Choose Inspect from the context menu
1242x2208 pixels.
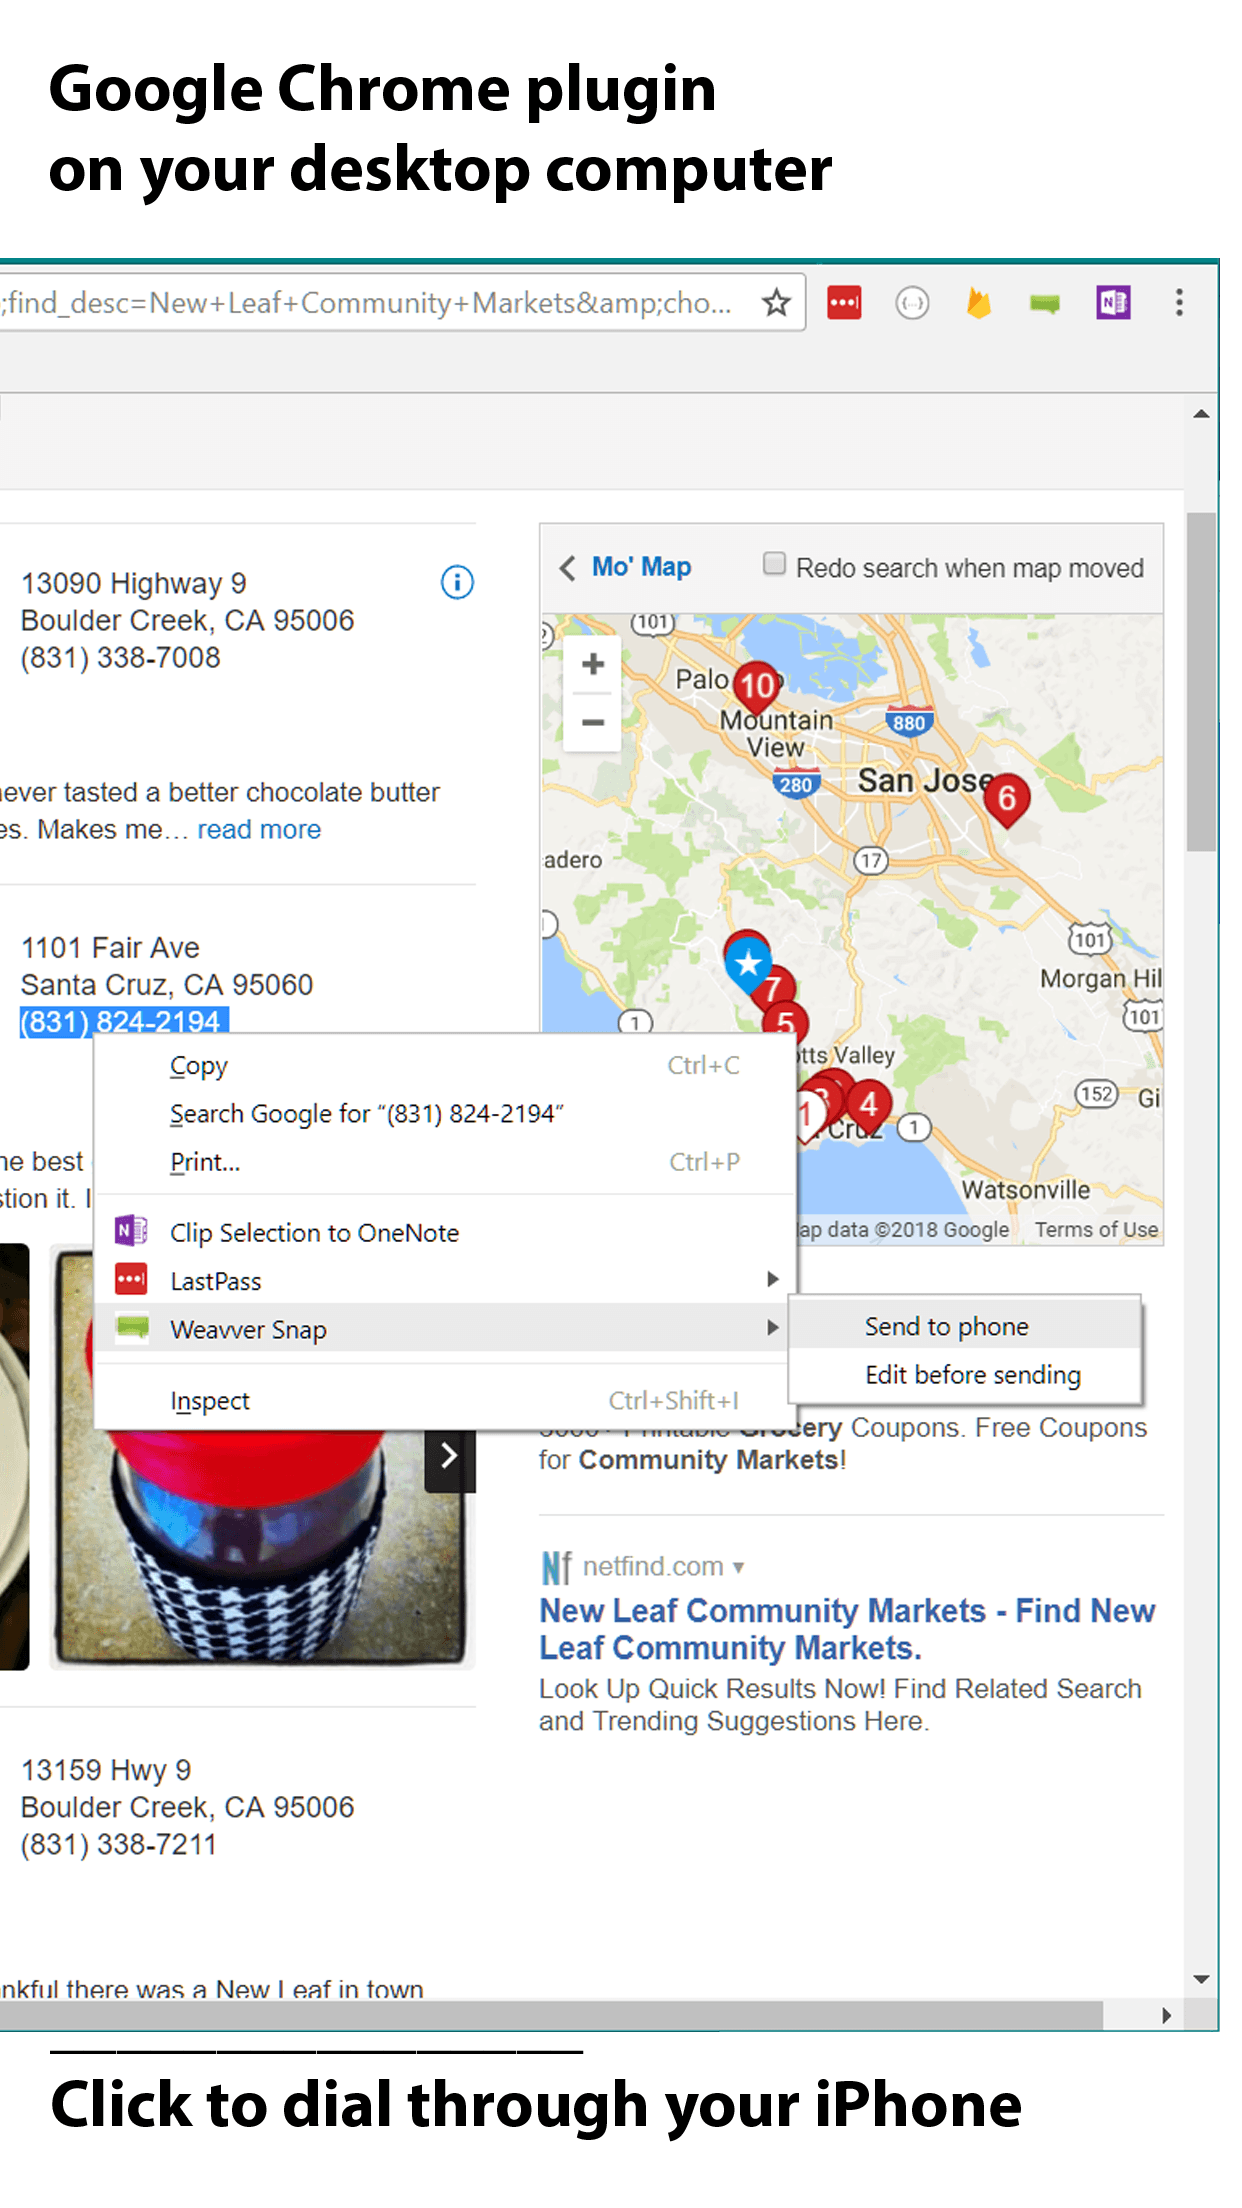tap(444, 1401)
